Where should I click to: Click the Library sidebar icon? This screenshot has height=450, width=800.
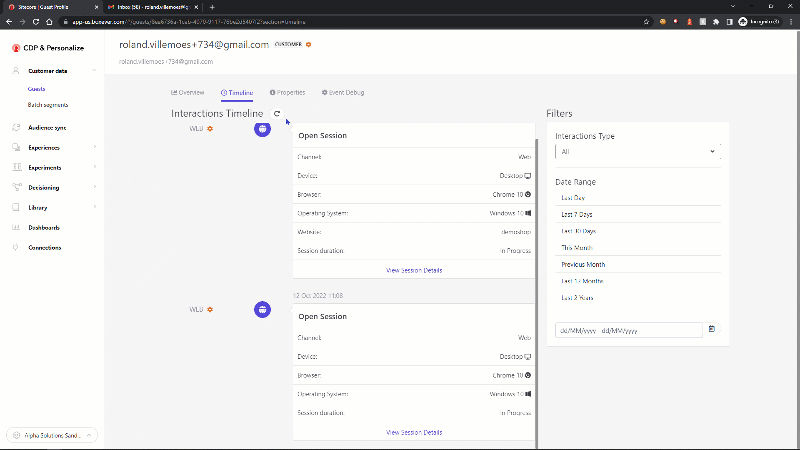[16, 207]
